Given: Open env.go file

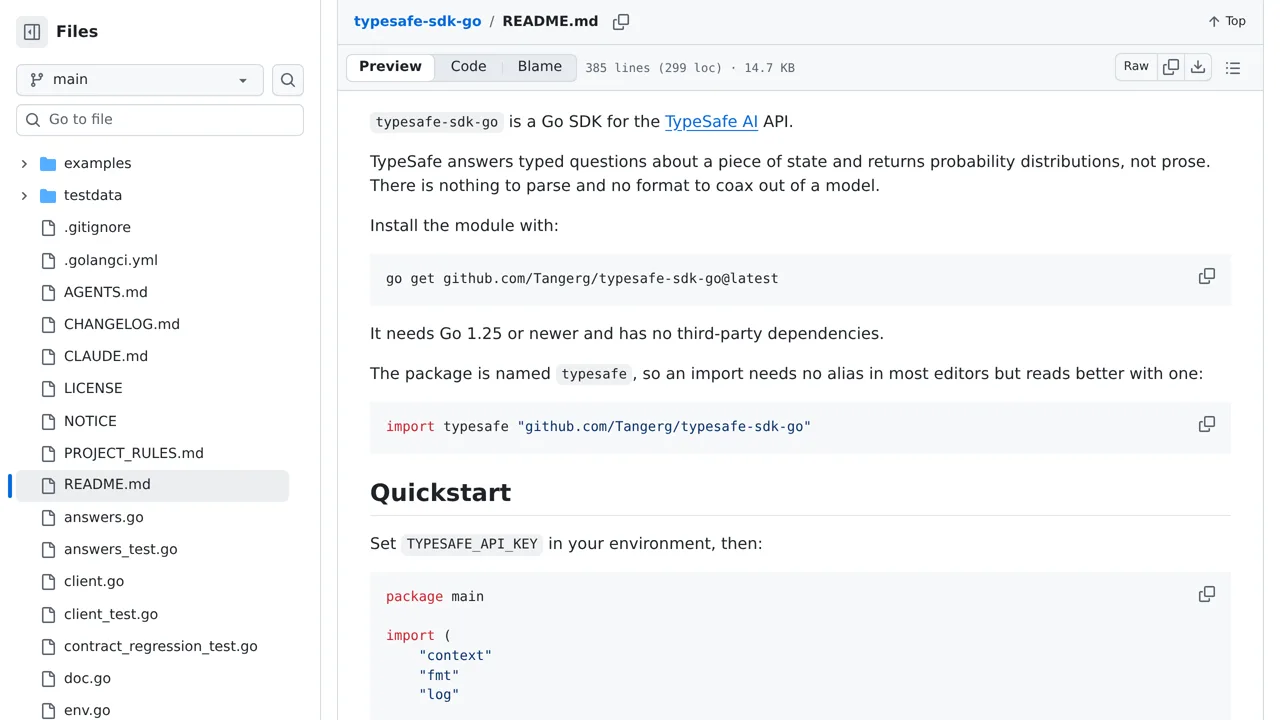Looking at the screenshot, I should point(87,710).
